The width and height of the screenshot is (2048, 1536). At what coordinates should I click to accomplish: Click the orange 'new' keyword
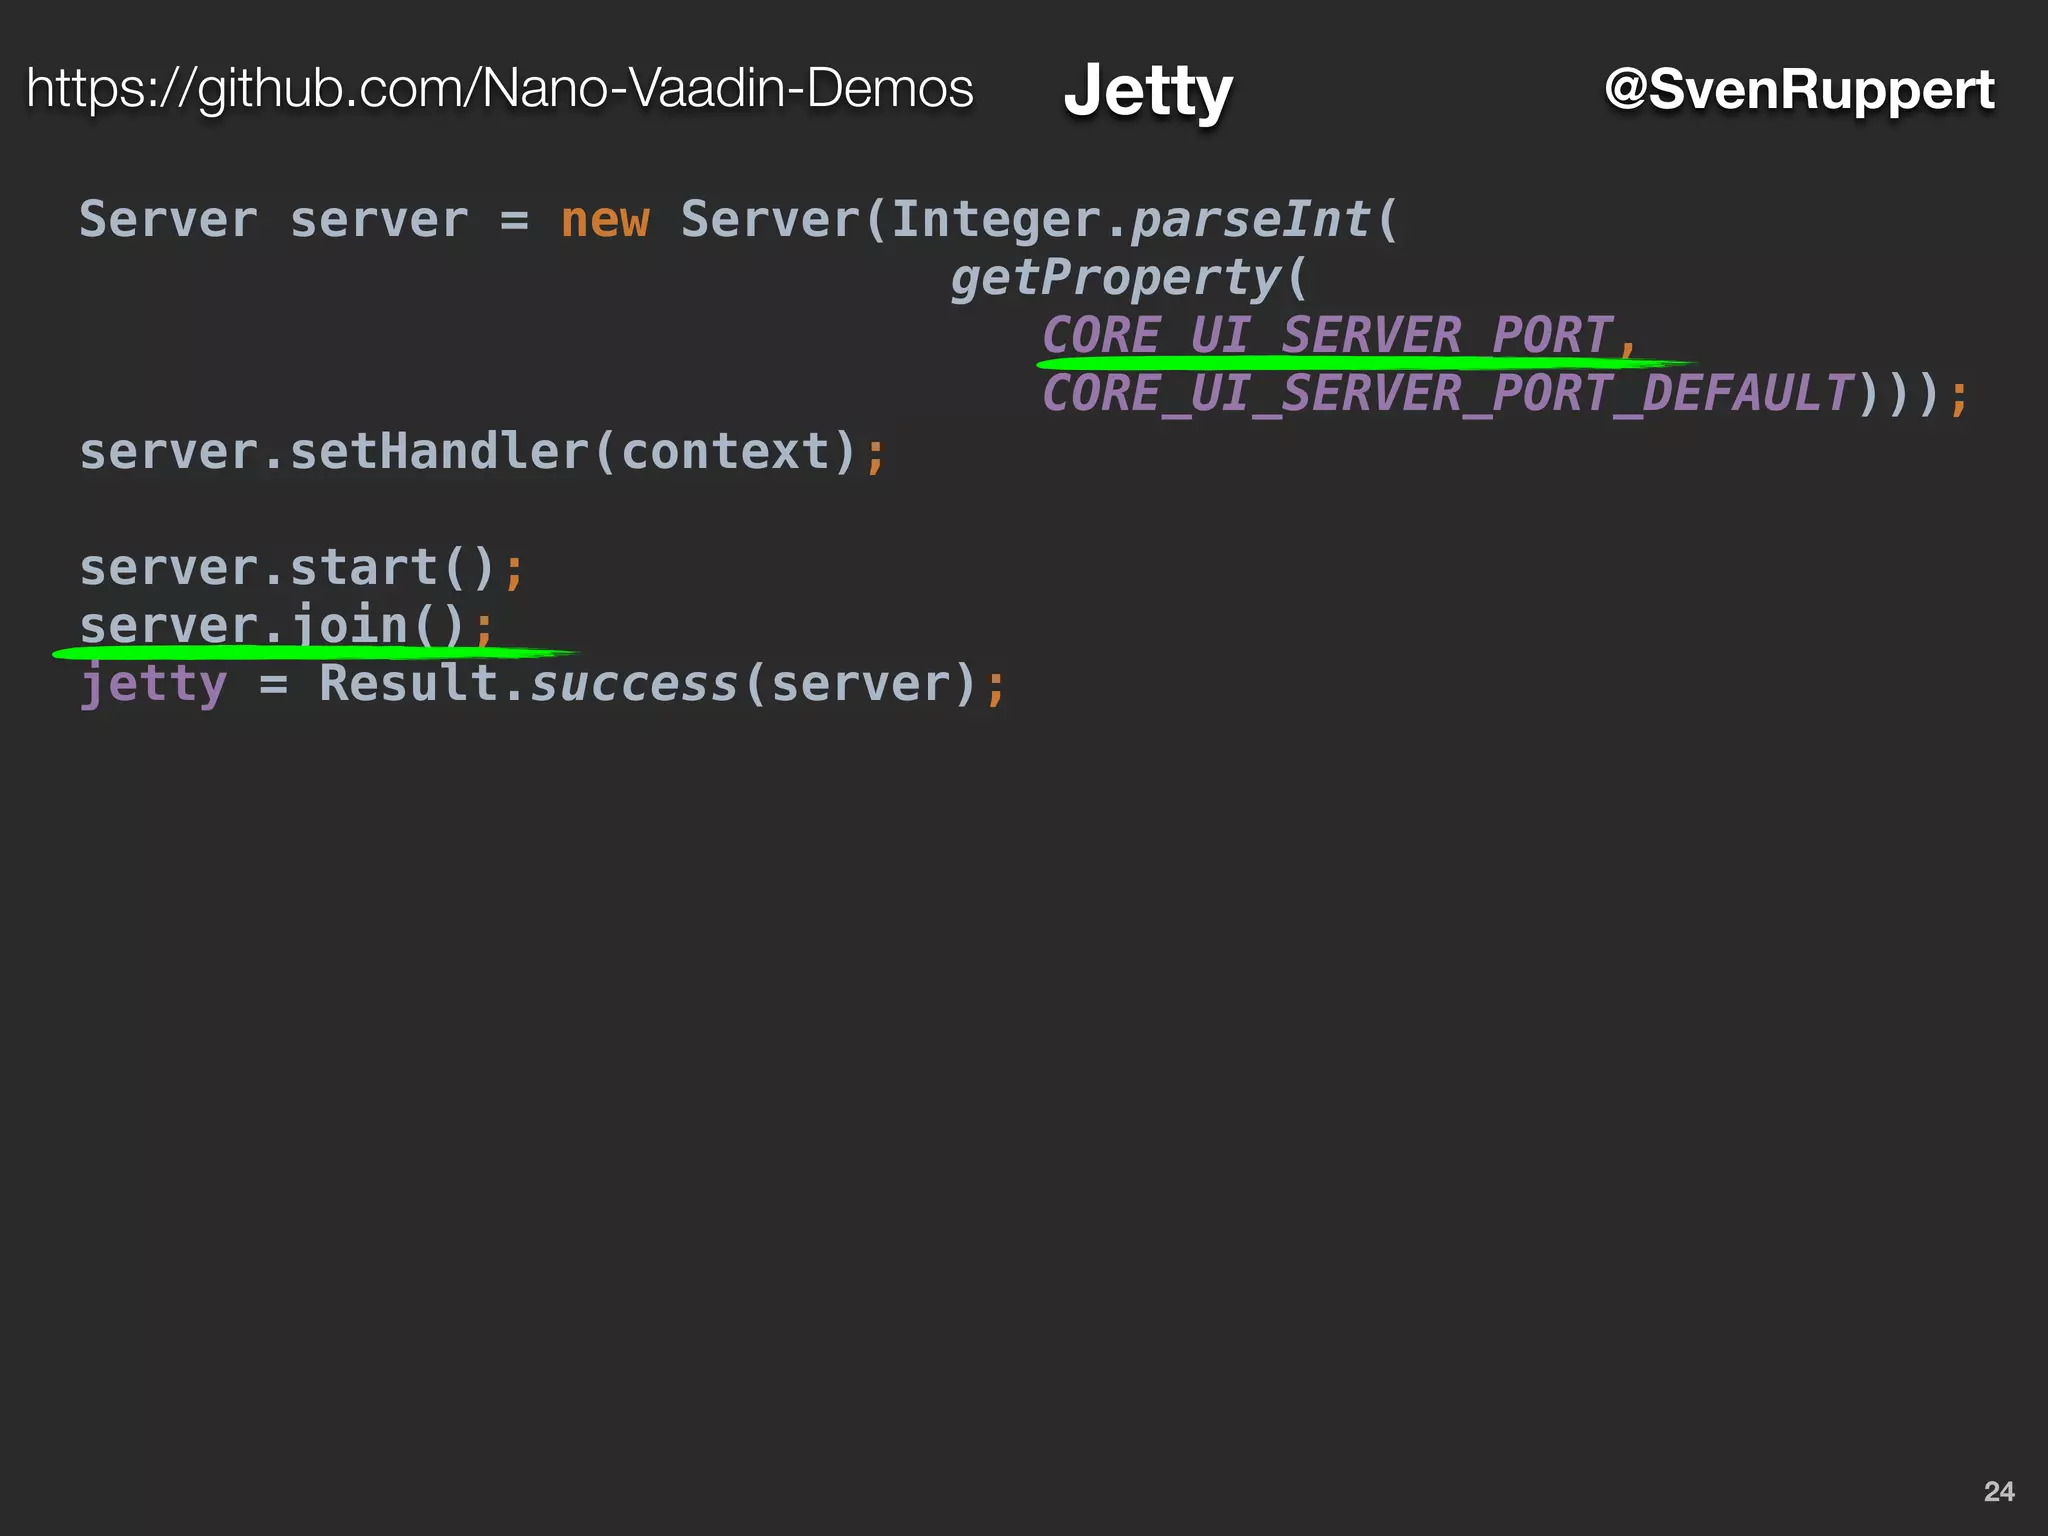click(604, 220)
